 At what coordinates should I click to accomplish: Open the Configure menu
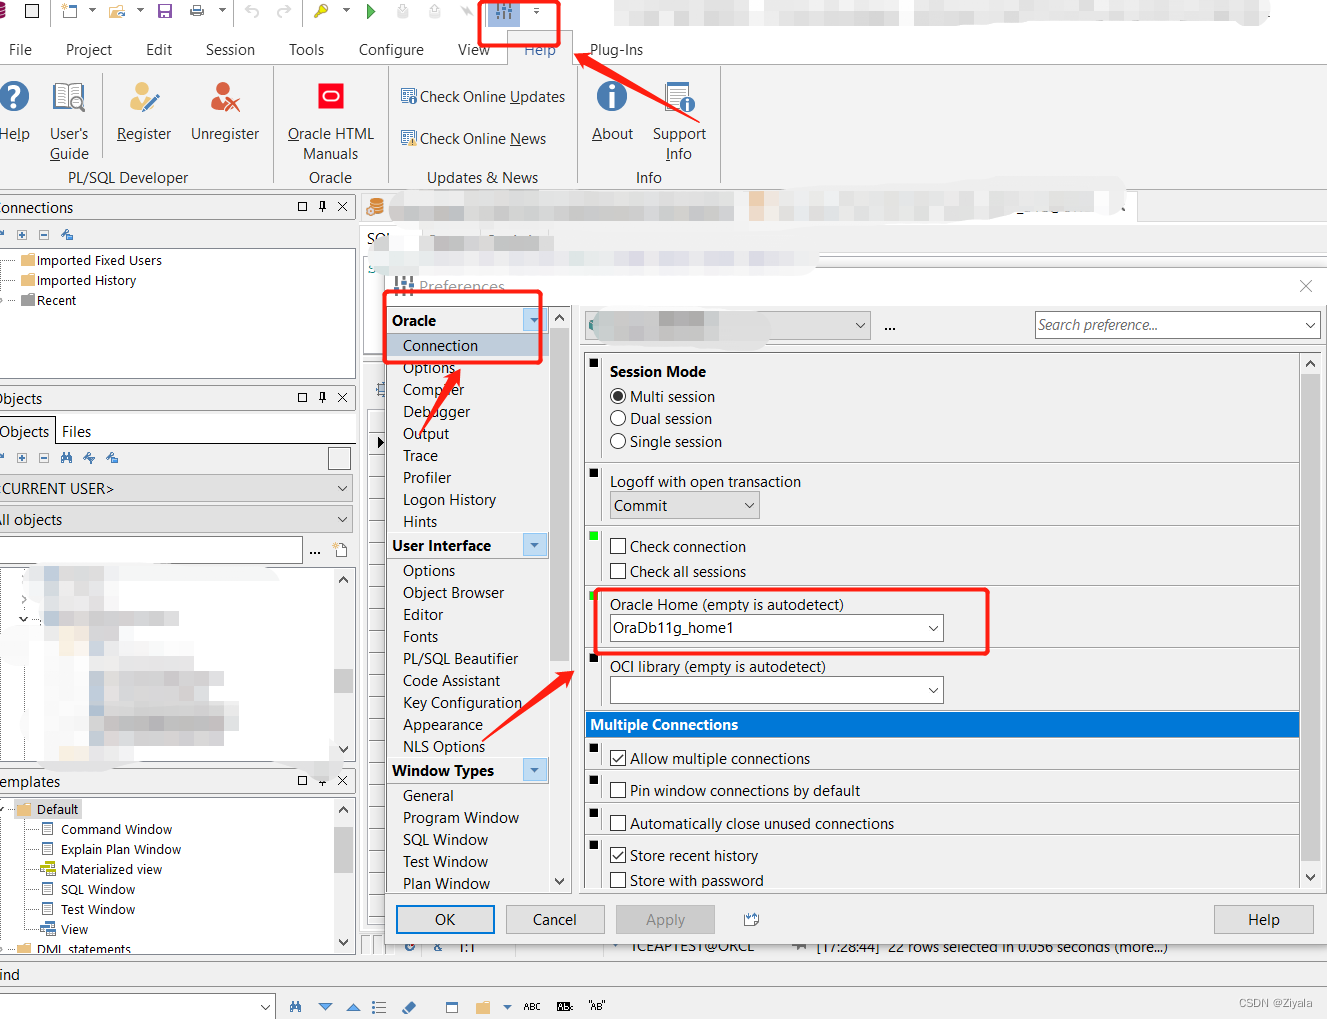(x=391, y=50)
